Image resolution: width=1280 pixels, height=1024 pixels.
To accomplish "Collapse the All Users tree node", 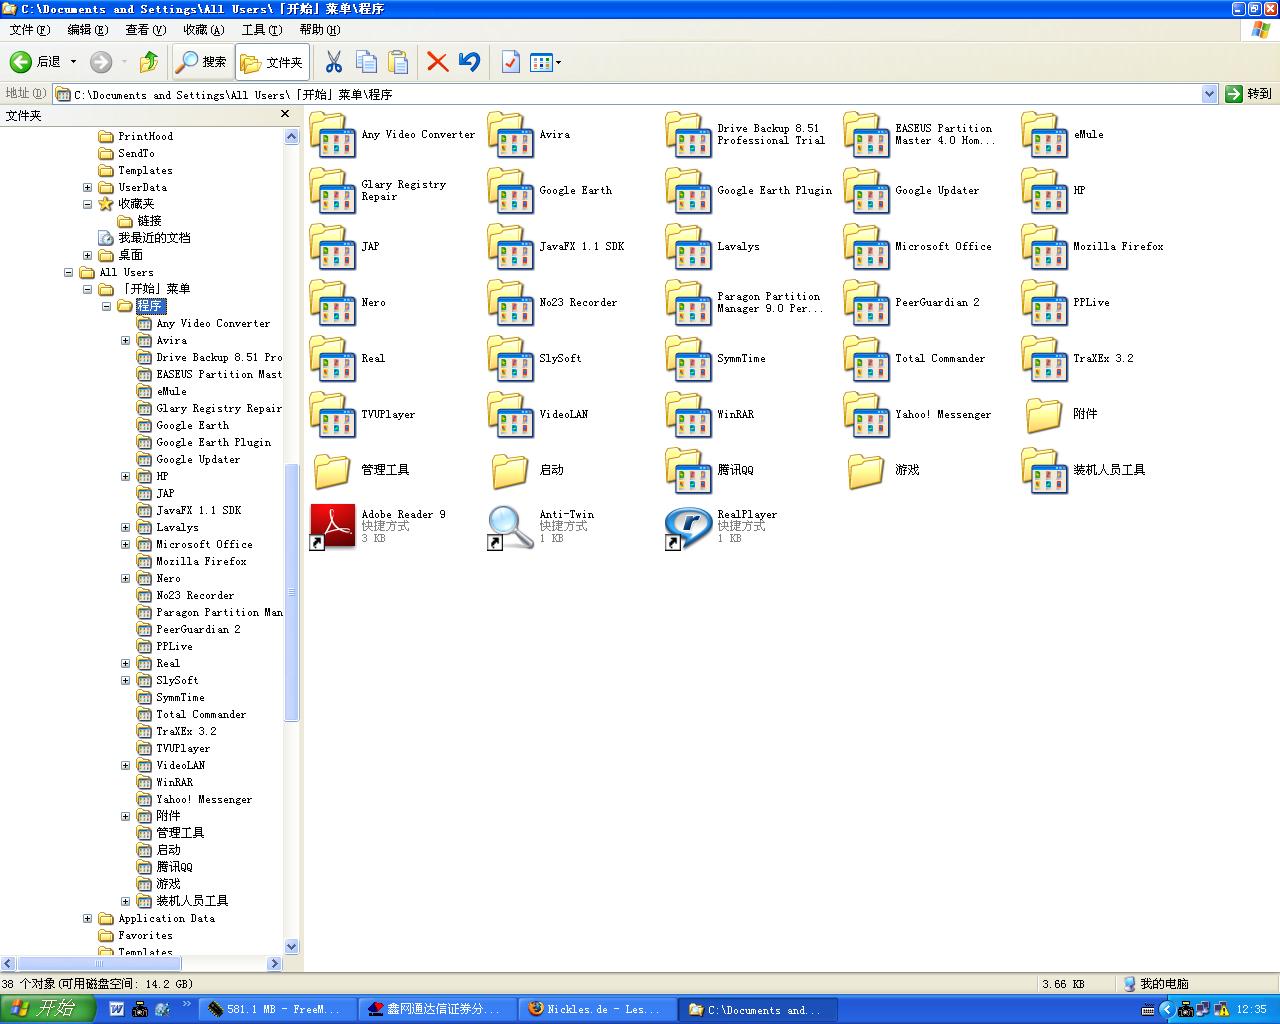I will [68, 272].
